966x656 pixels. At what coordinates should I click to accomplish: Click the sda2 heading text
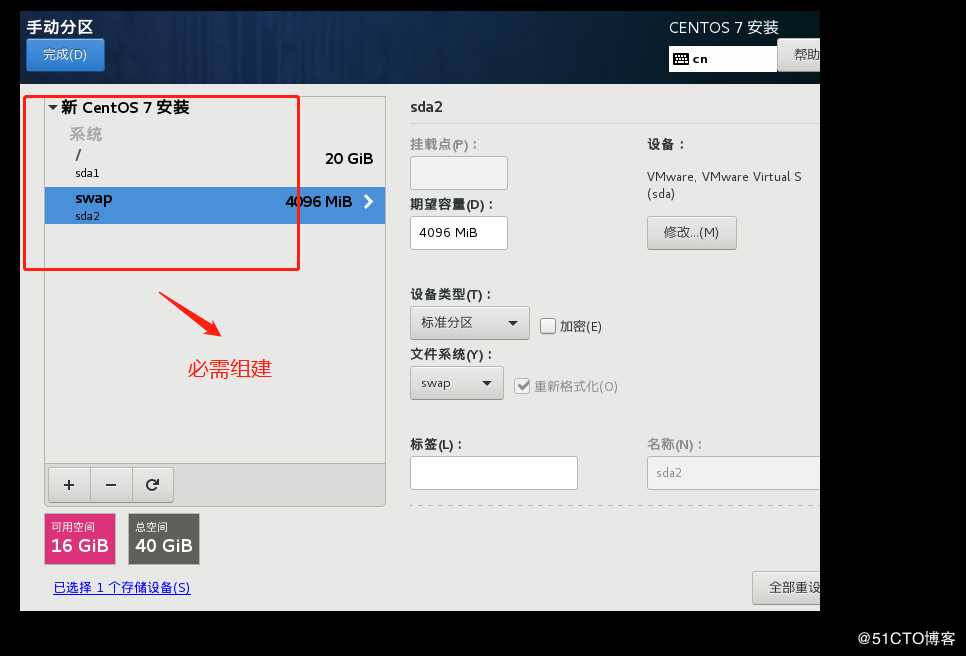point(426,107)
